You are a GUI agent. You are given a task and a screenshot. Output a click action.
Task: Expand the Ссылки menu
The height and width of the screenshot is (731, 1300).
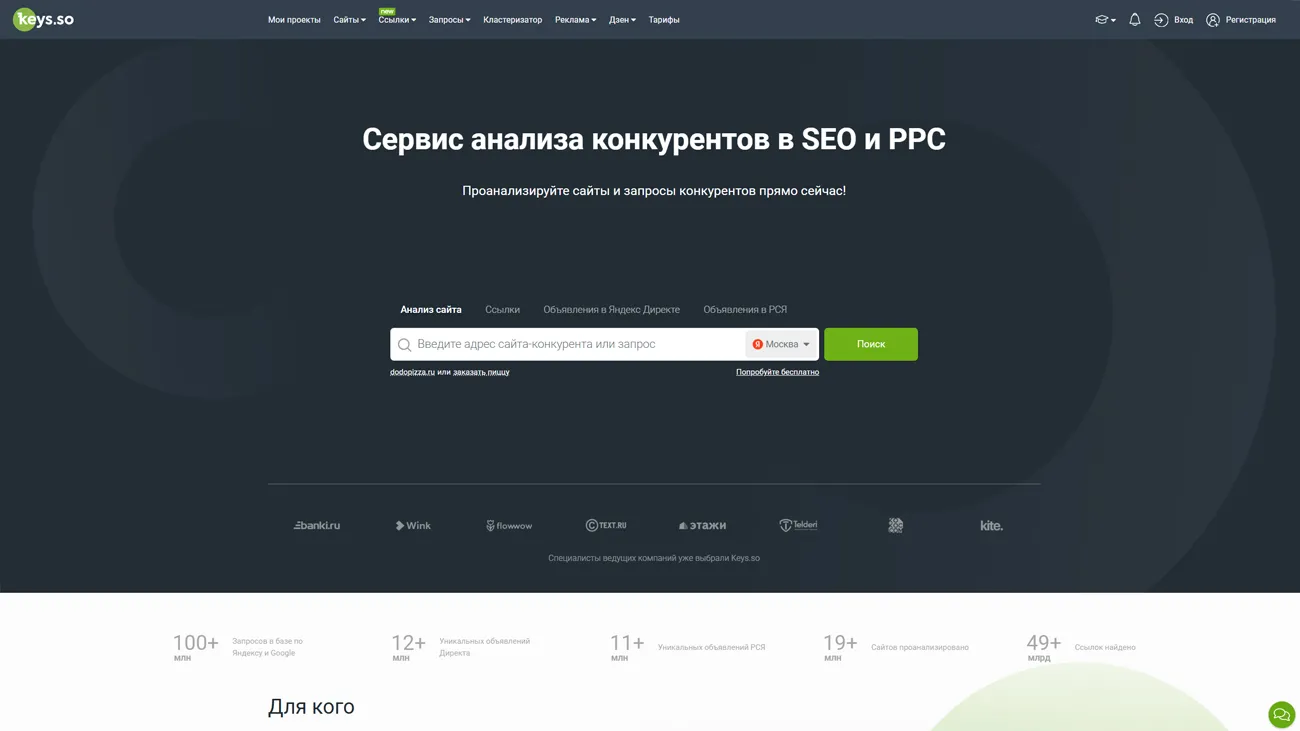click(397, 20)
